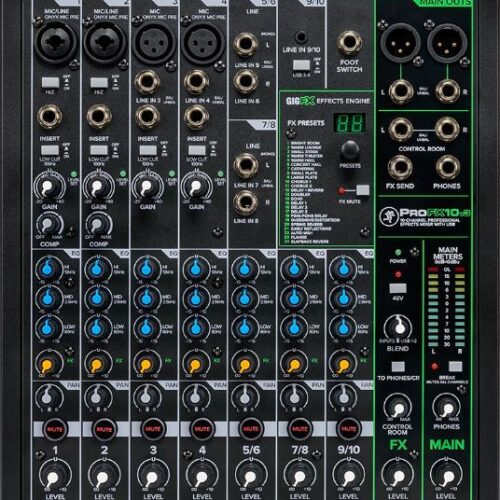Select the LINE IN 4 jack
The width and height of the screenshot is (500, 500).
tap(196, 82)
